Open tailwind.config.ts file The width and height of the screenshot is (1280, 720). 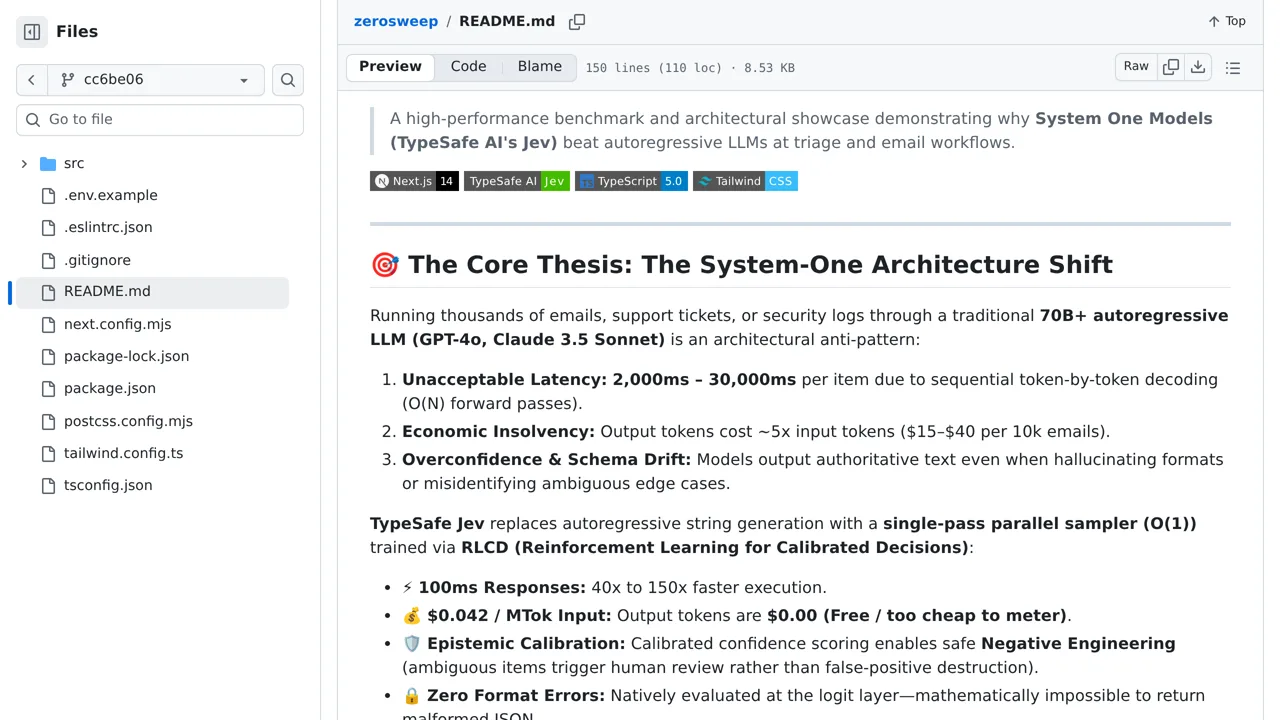[x=123, y=453]
